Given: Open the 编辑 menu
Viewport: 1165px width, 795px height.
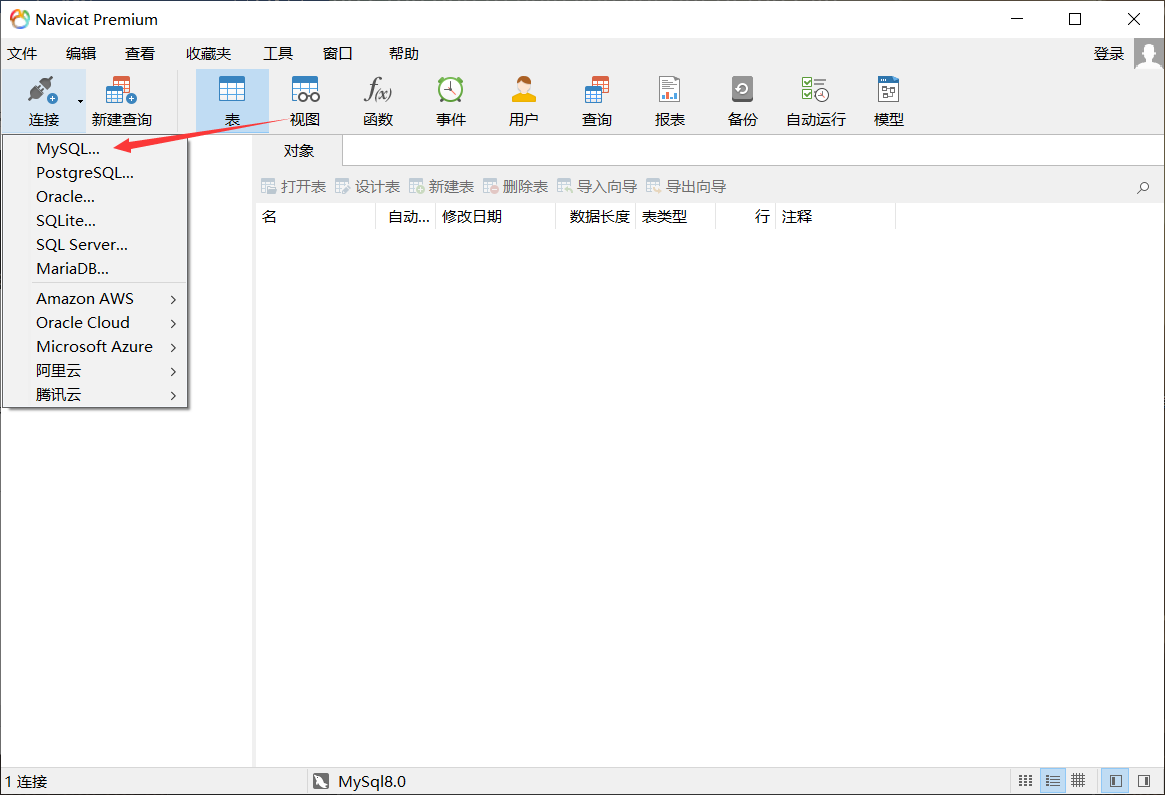Looking at the screenshot, I should [81, 54].
